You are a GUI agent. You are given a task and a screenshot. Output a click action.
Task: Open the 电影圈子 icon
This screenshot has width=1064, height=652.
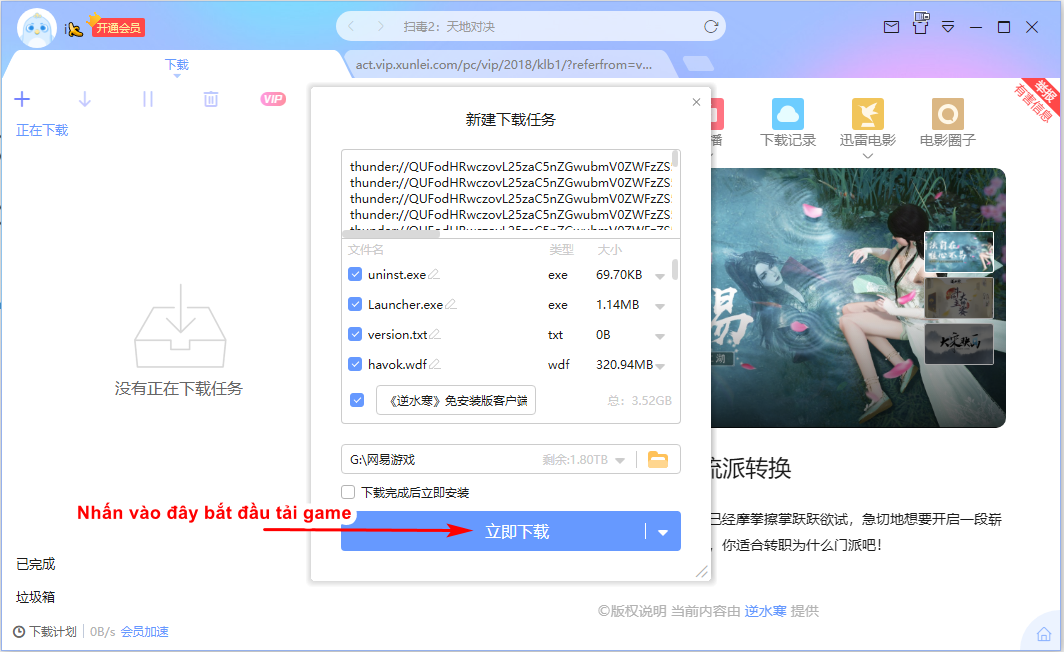pos(947,114)
